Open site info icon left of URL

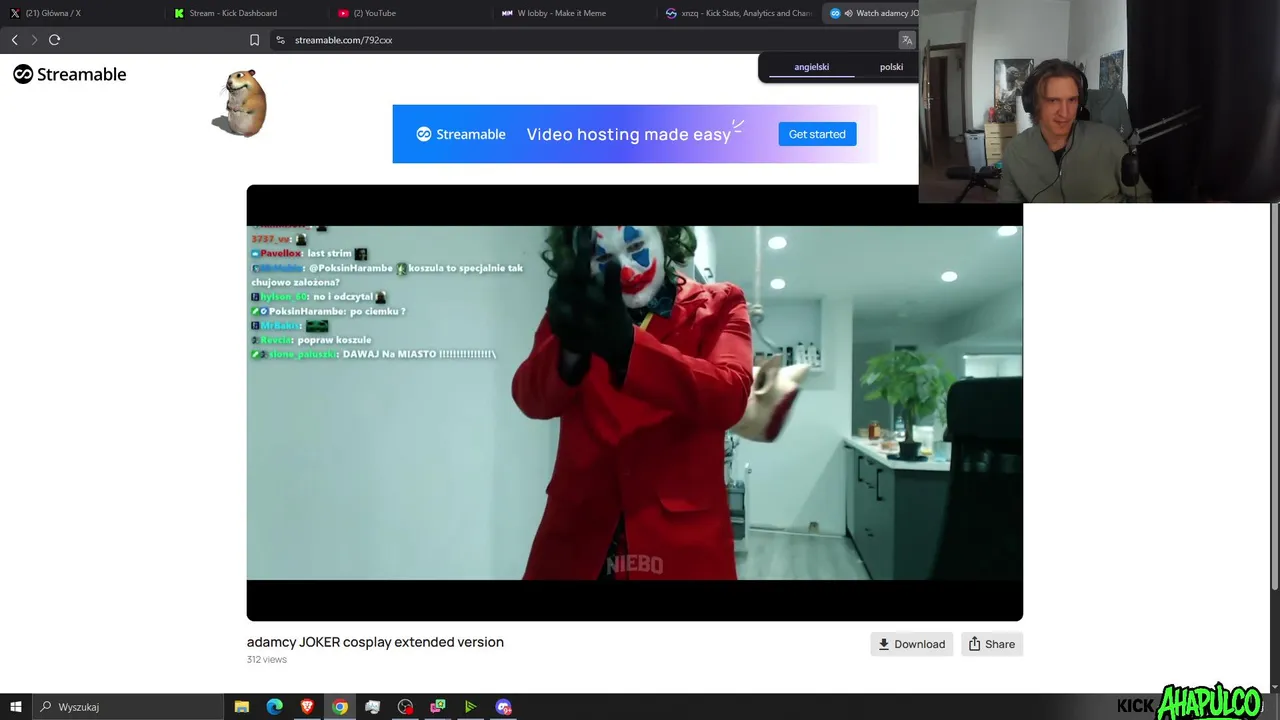[280, 40]
